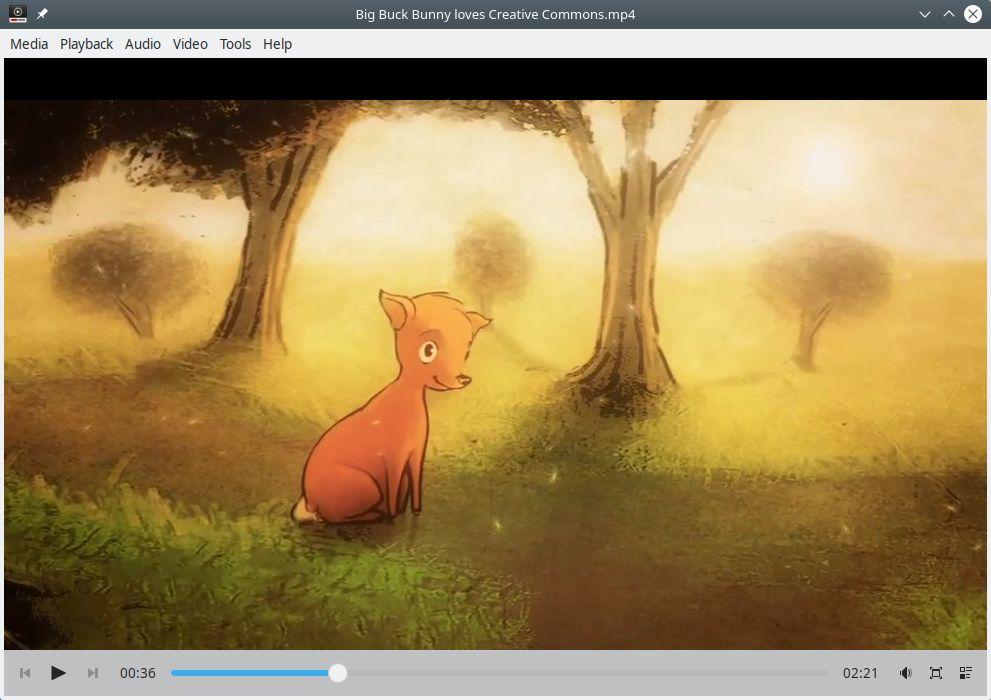The width and height of the screenshot is (991, 700).
Task: Skip to previous track
Action: tap(25, 673)
